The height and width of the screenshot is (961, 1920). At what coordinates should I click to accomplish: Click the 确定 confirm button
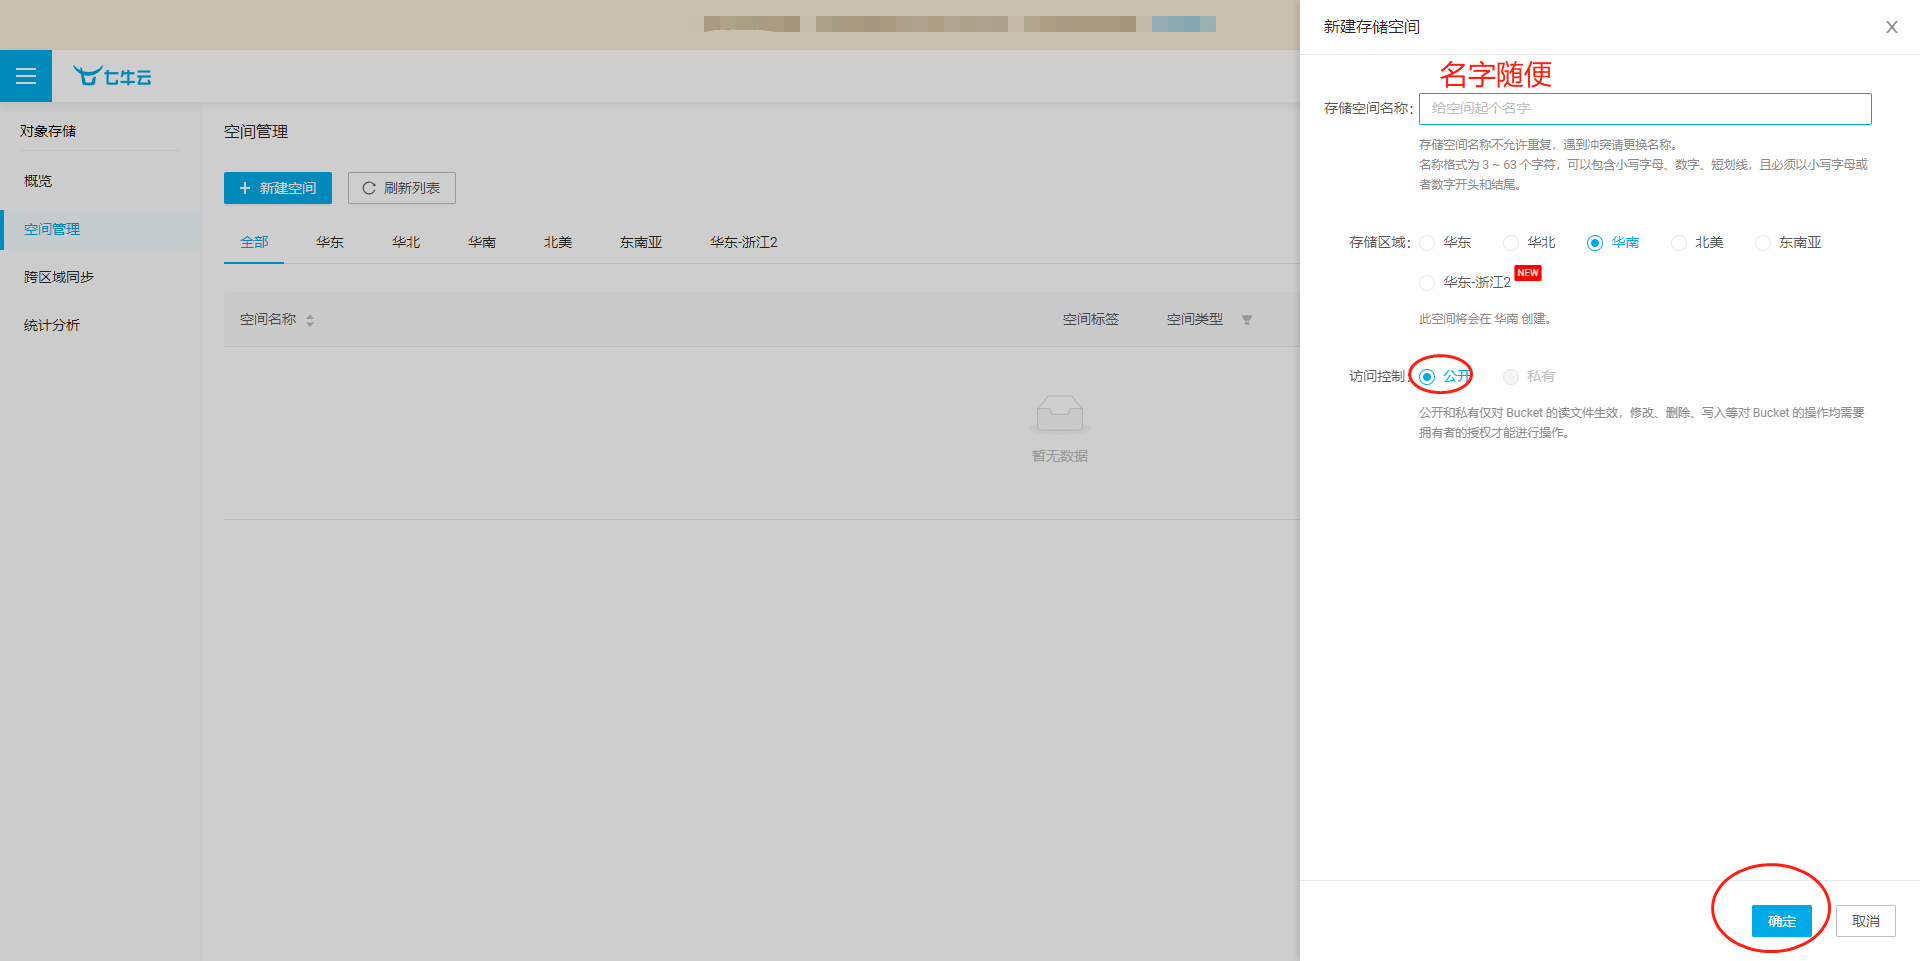click(1781, 921)
